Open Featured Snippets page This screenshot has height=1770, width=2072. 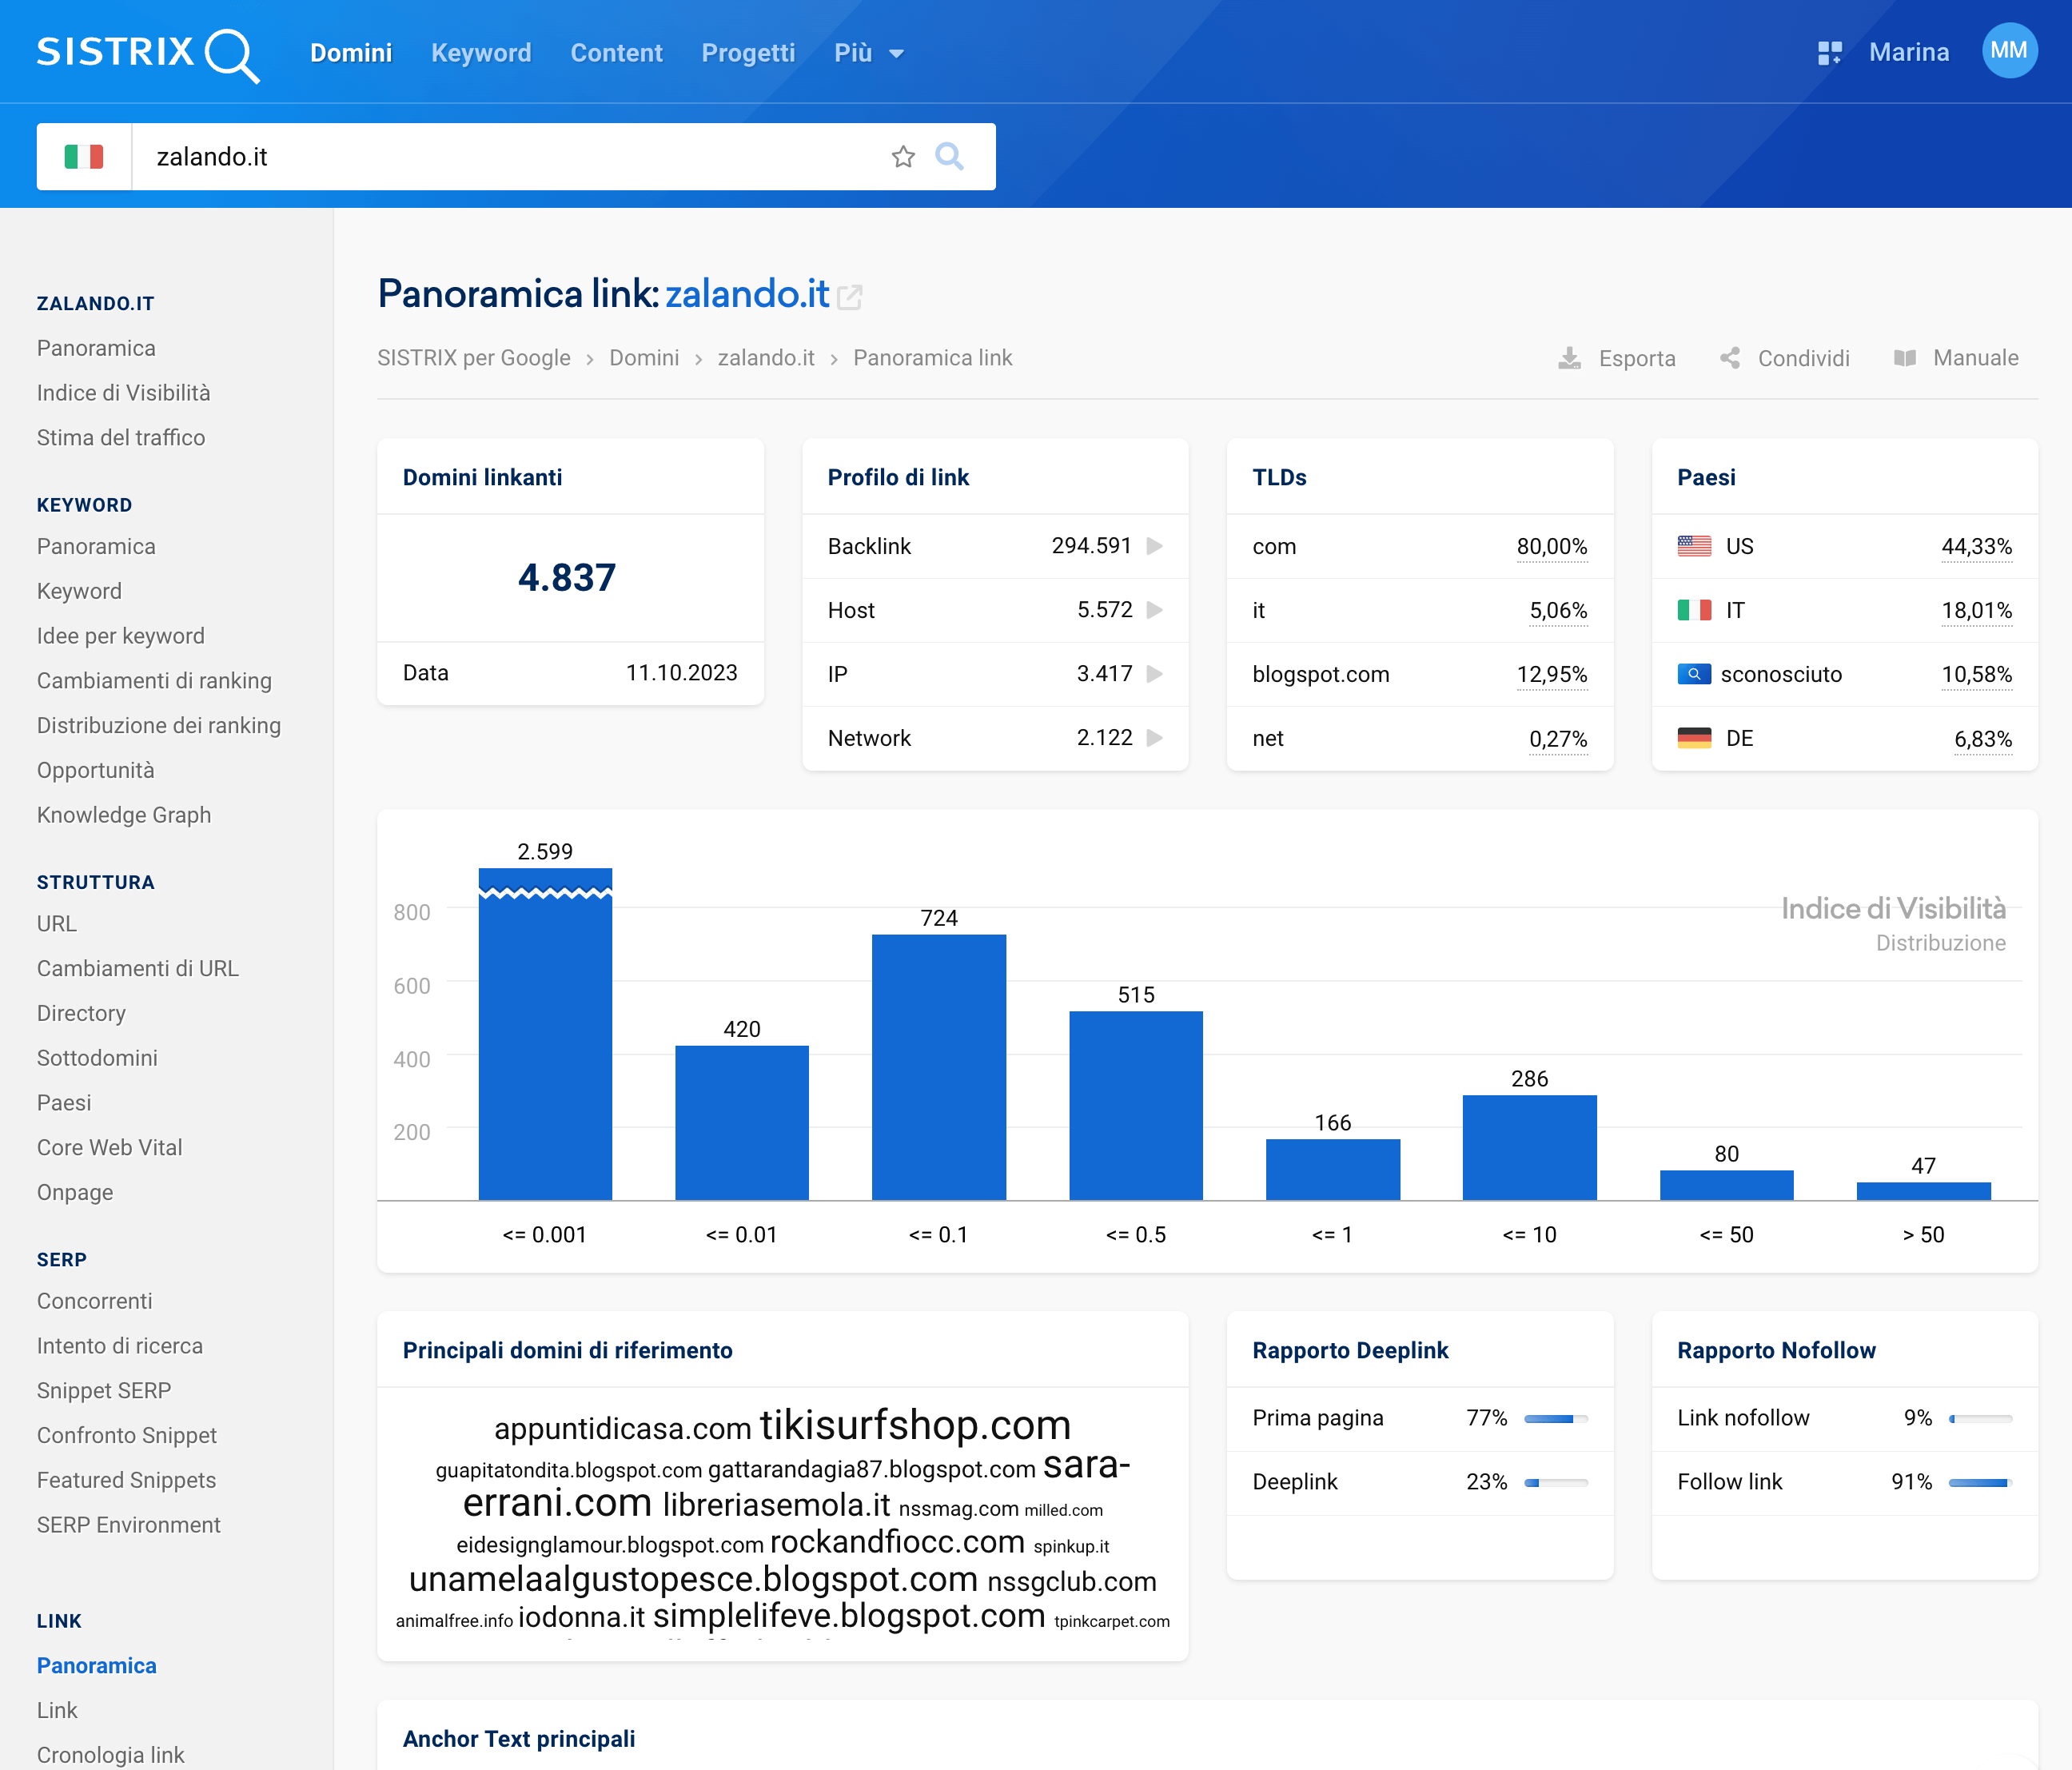point(127,1480)
